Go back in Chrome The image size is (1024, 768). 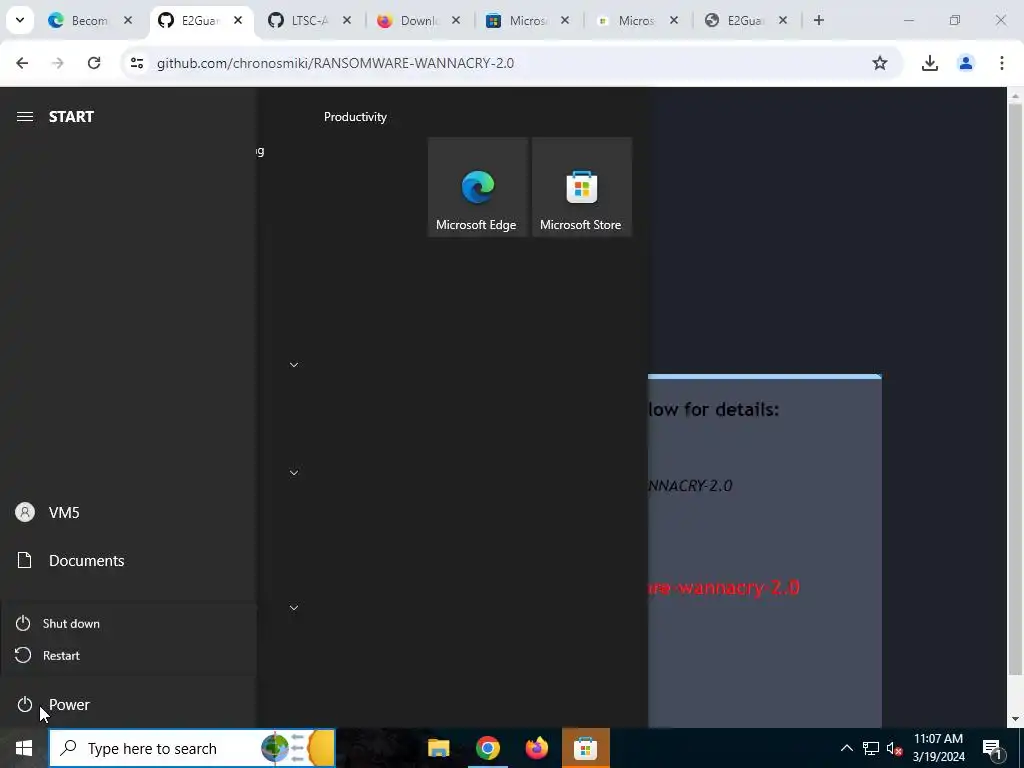click(x=22, y=63)
